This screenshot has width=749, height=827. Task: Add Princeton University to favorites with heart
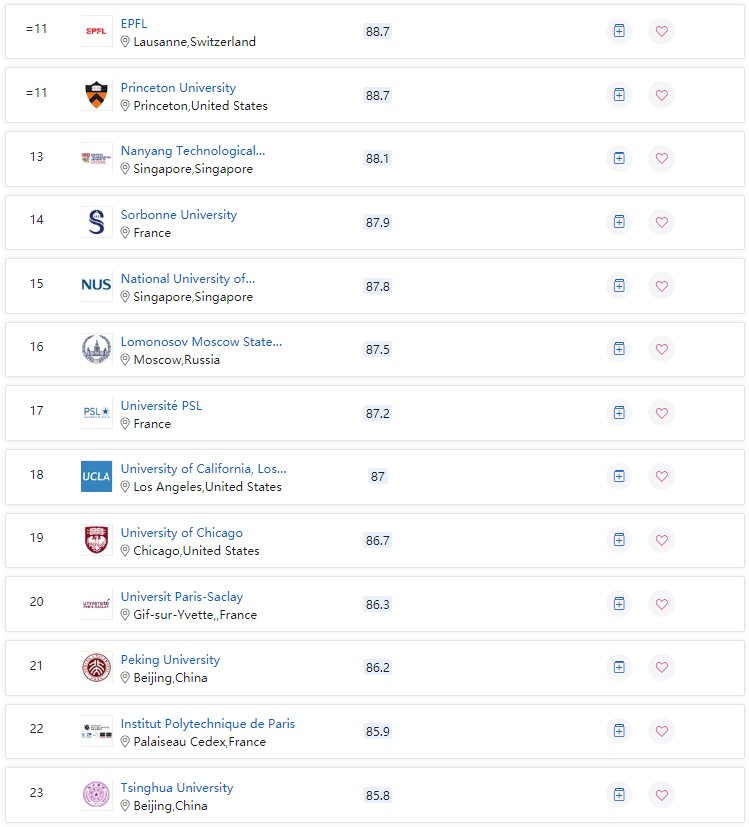pos(661,95)
